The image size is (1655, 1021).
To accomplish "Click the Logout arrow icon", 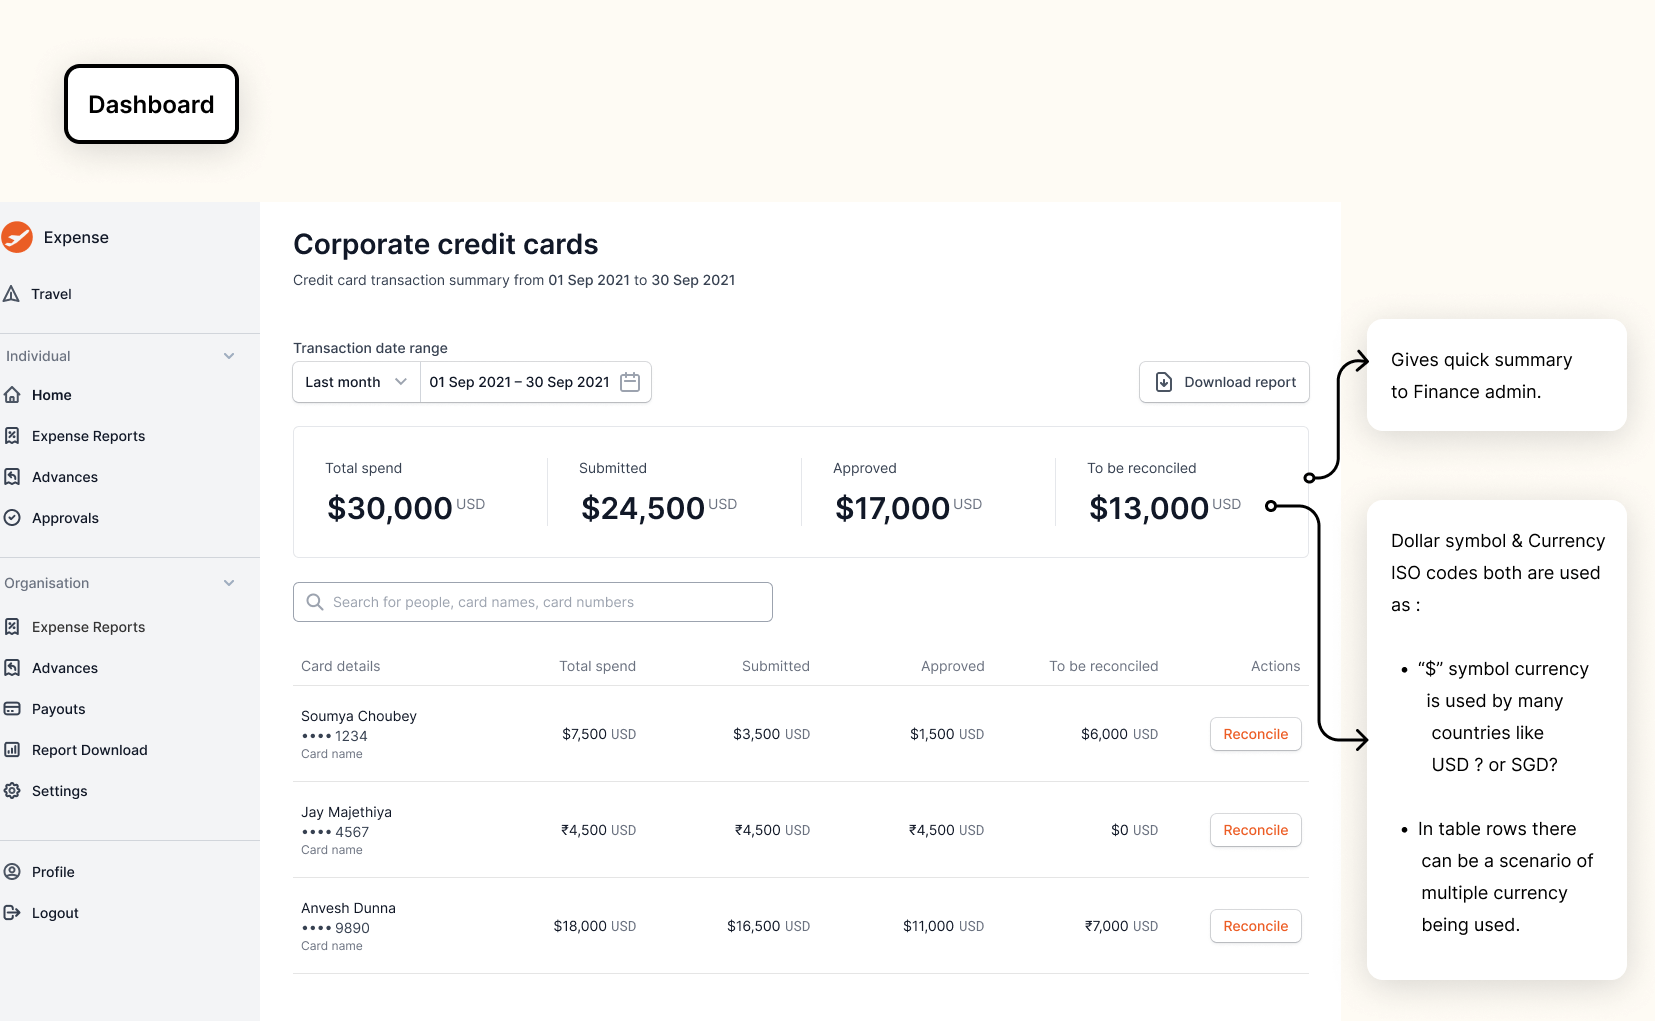I will point(12,913).
